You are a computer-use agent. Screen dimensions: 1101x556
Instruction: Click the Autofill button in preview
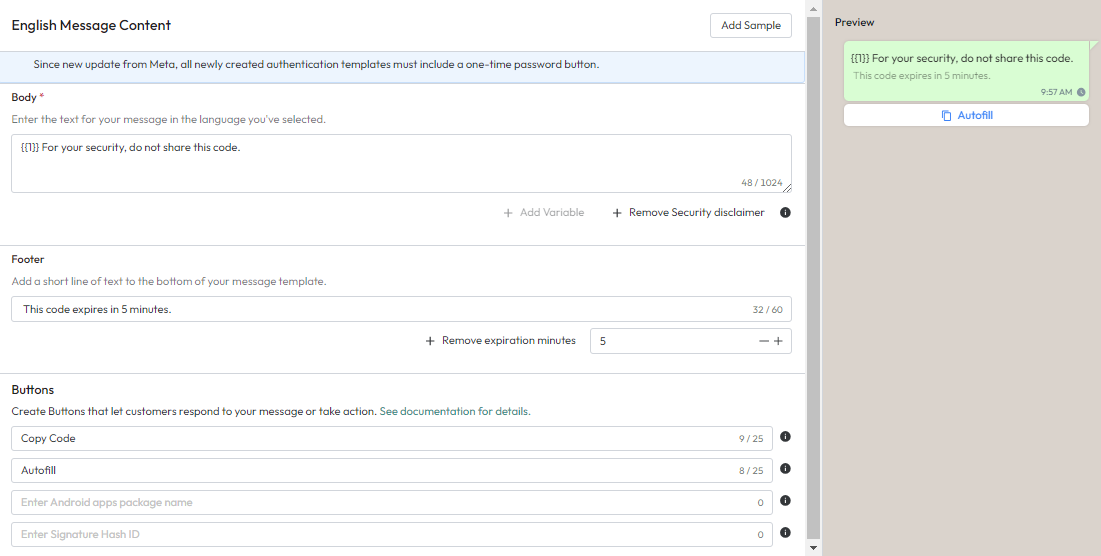point(966,116)
